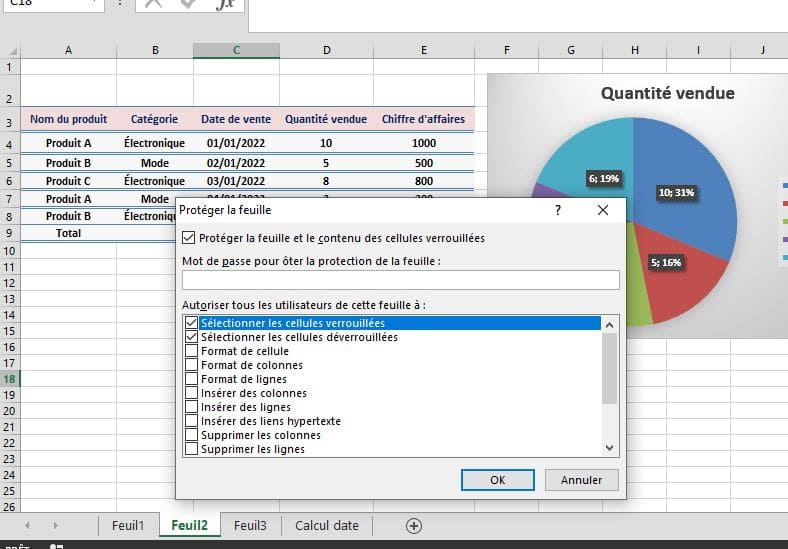Viewport: 788px width, 549px height.
Task: Click the quantity cell 10 in row 4
Action: click(x=326, y=143)
